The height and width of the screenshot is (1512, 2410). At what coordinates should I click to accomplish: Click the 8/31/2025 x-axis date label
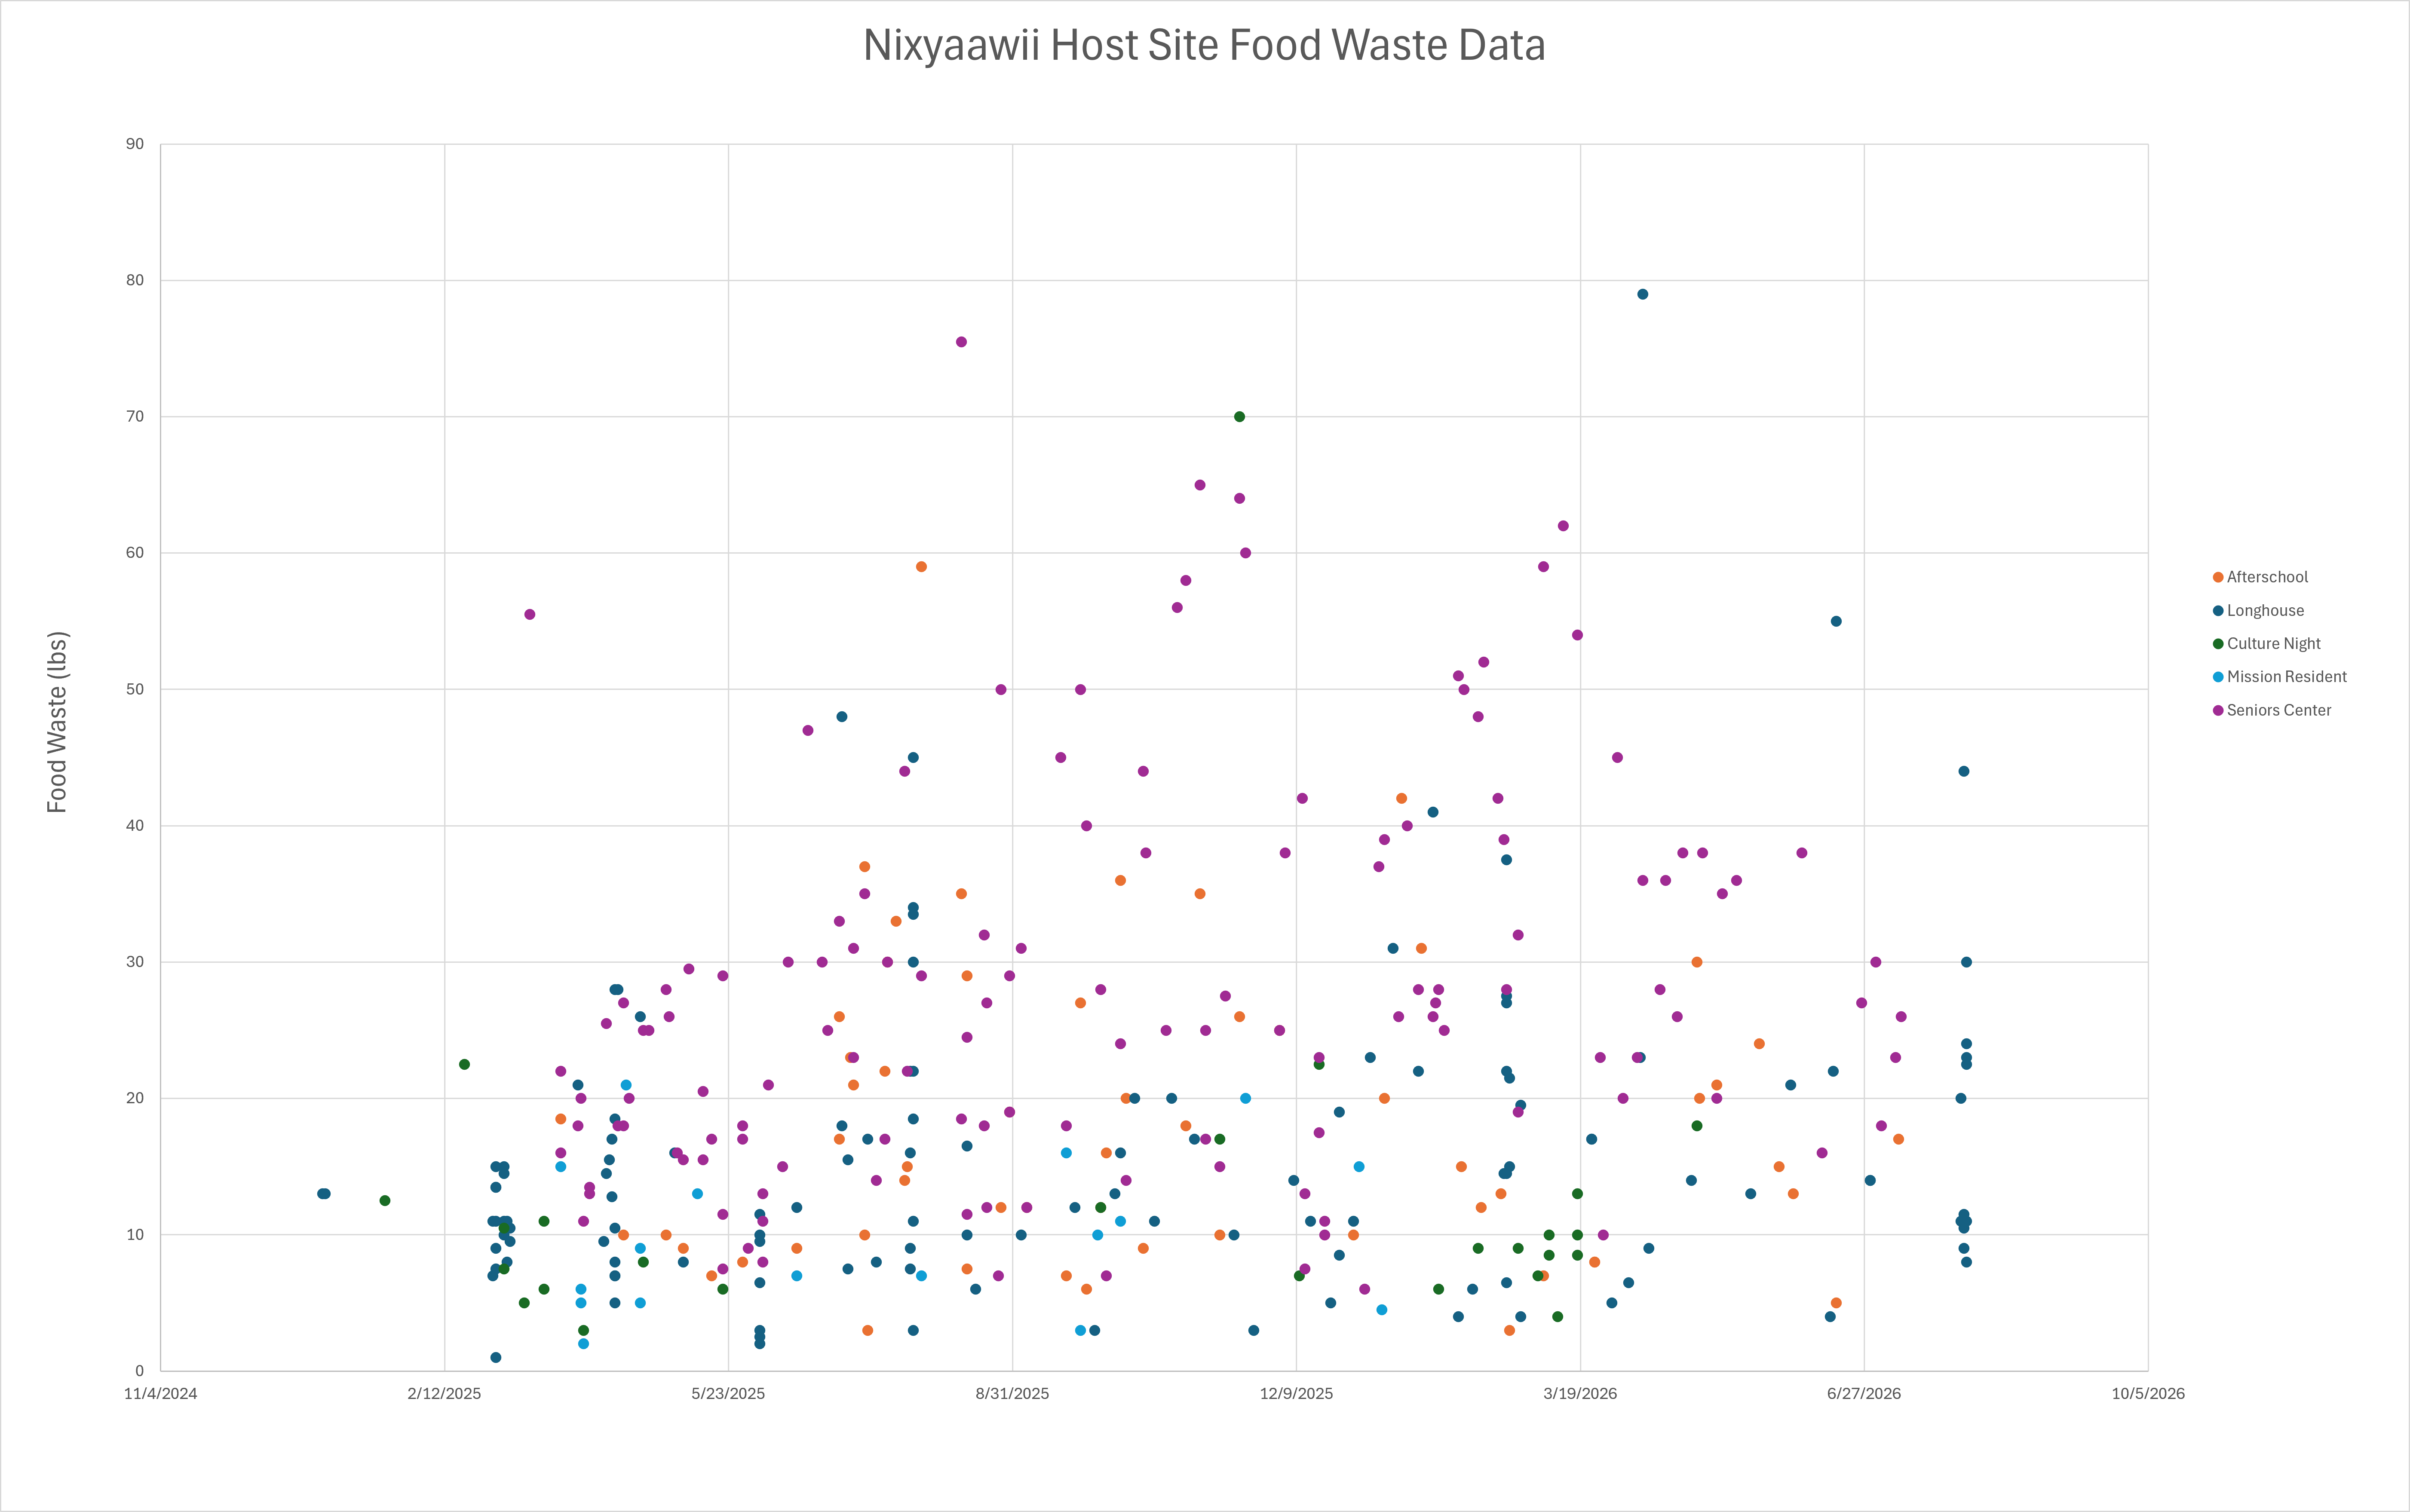(1012, 1394)
